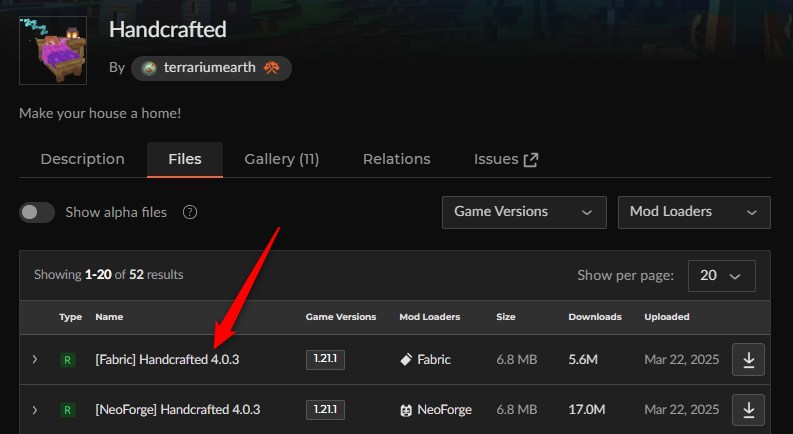793x434 pixels.
Task: Click the Name column header
Action: click(x=109, y=317)
